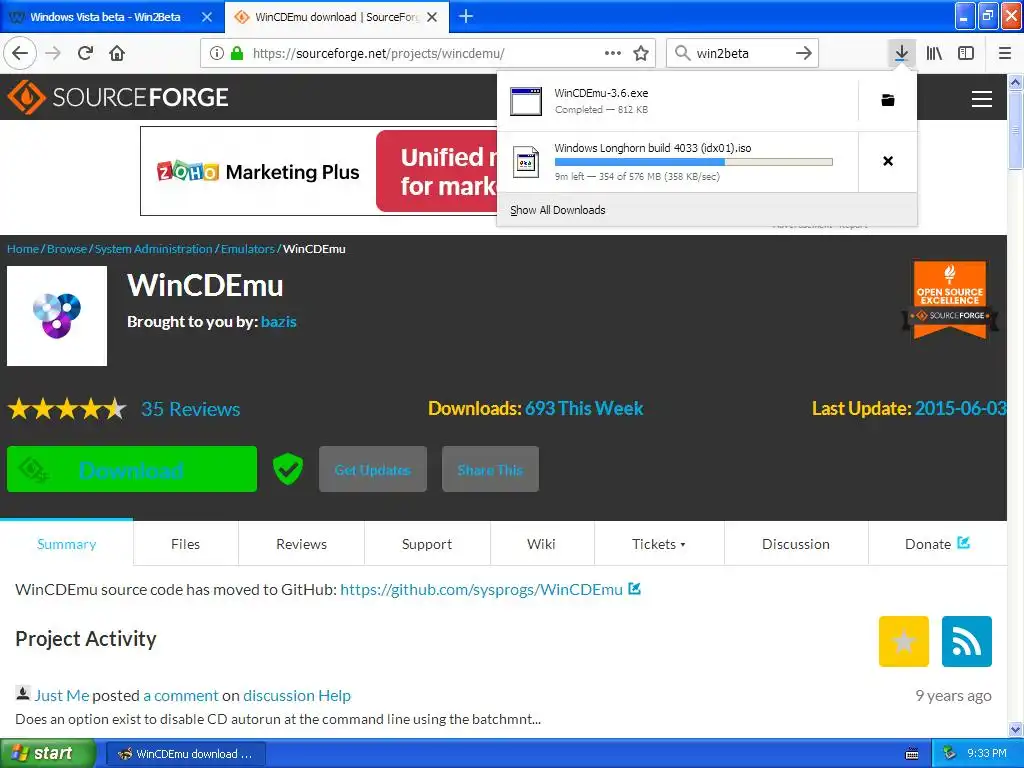This screenshot has width=1024, height=768.
Task: Open the Emulators breadcrumb link
Action: click(248, 249)
